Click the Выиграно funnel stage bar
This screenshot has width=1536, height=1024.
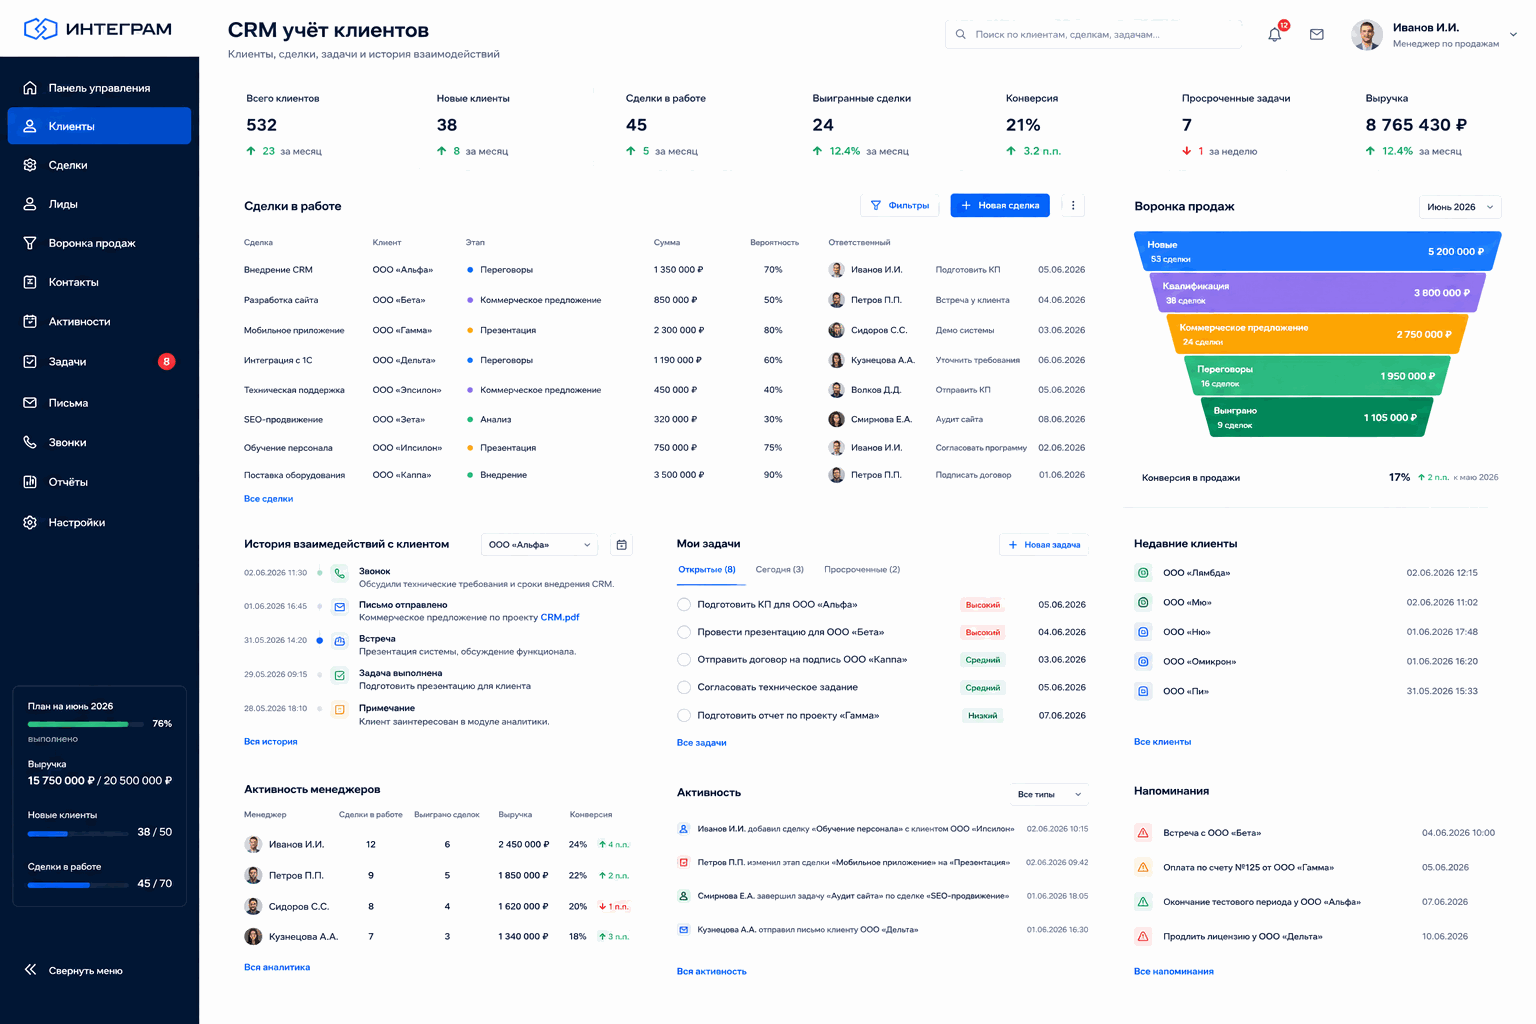pyautogui.click(x=1317, y=417)
